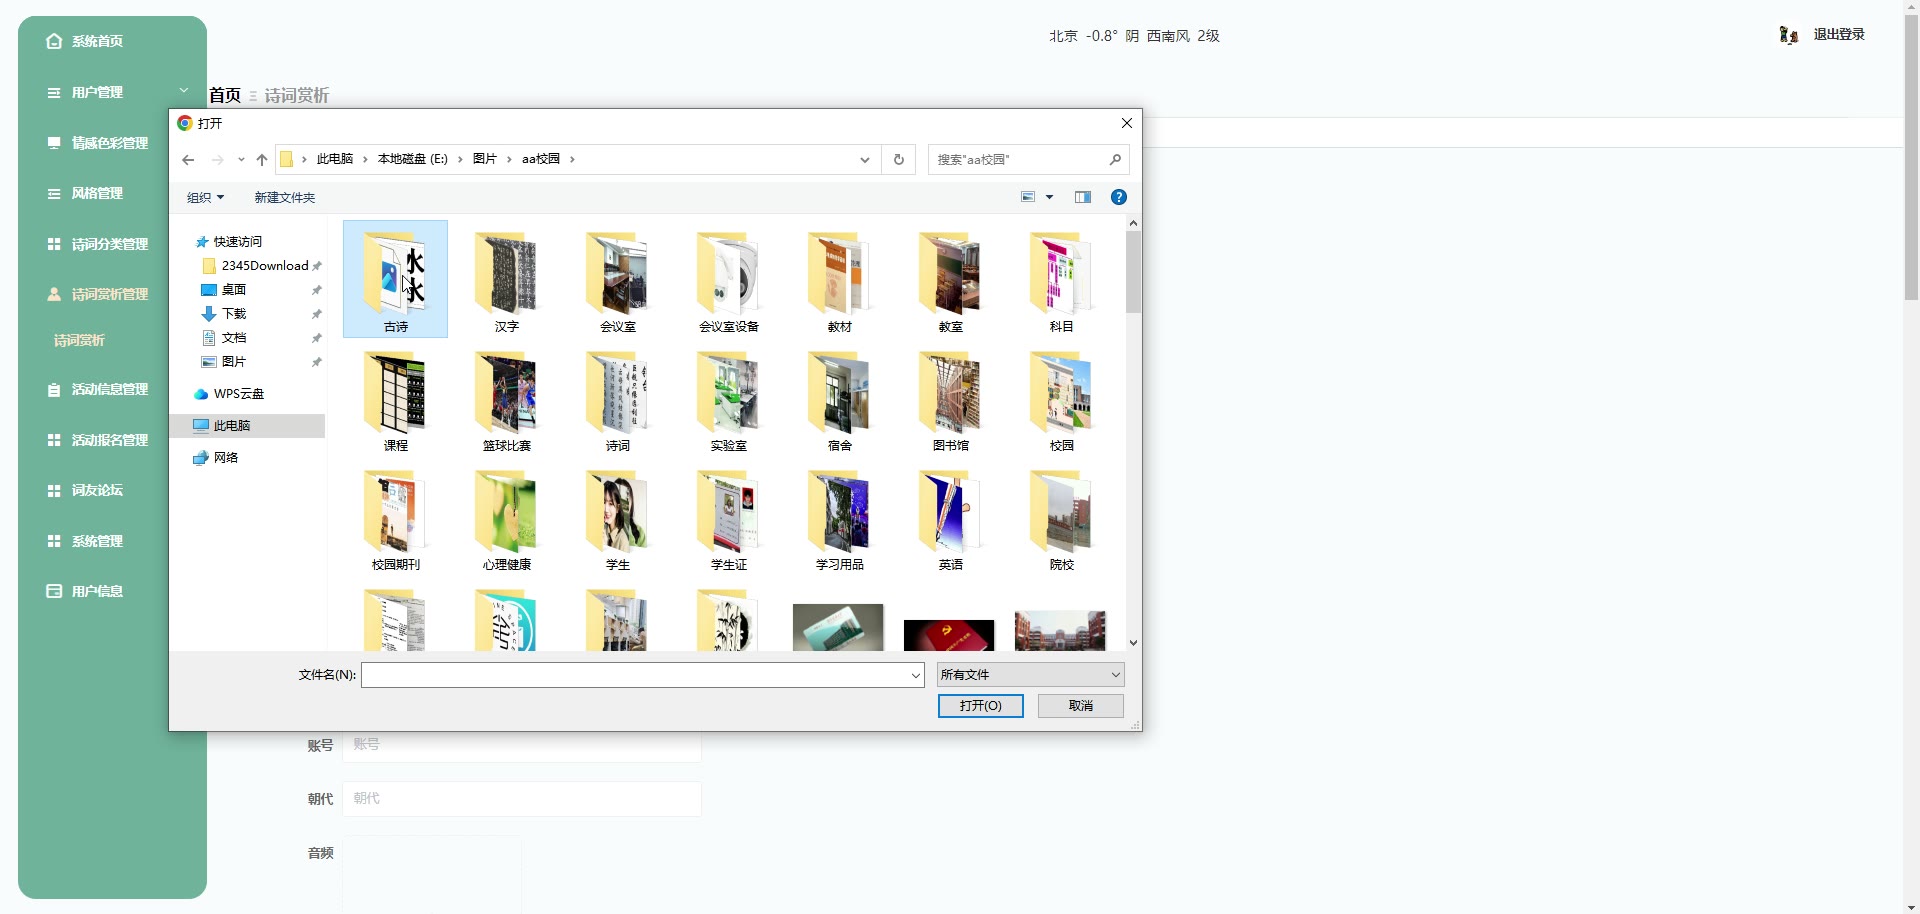The width and height of the screenshot is (1920, 914).
Task: Click the 取消 button
Action: click(x=1081, y=706)
